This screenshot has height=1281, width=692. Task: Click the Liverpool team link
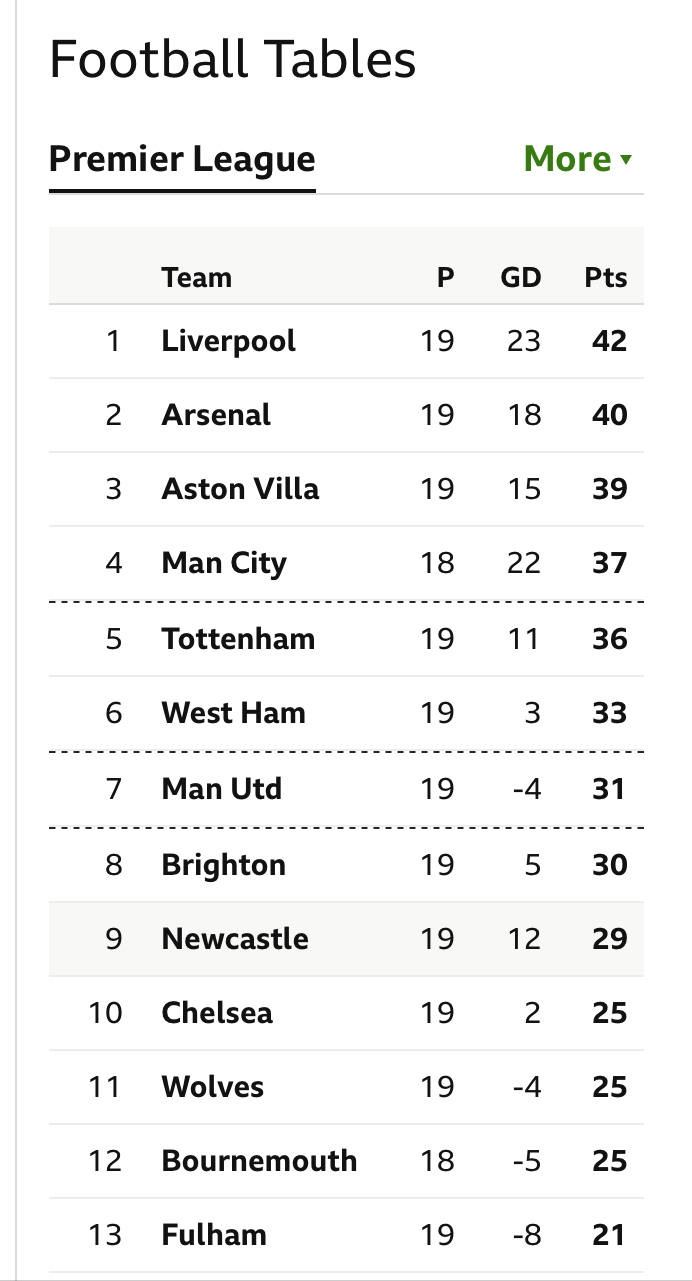pyautogui.click(x=229, y=341)
